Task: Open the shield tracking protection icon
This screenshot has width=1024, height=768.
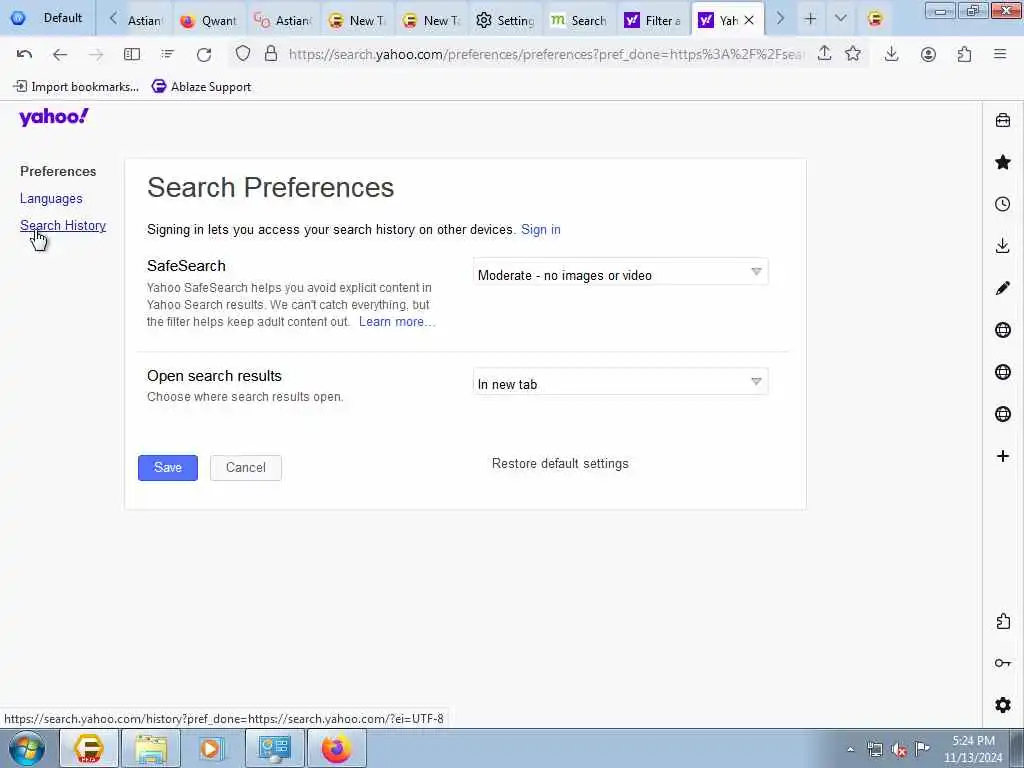Action: click(x=243, y=54)
